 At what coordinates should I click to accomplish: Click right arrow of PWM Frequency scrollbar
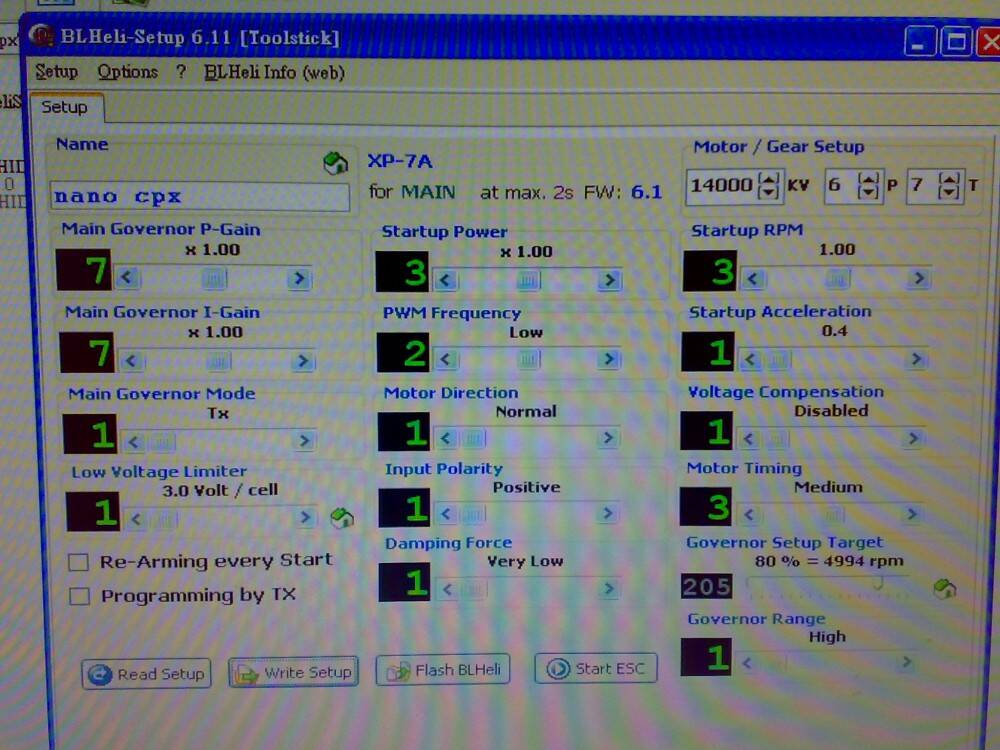[607, 359]
